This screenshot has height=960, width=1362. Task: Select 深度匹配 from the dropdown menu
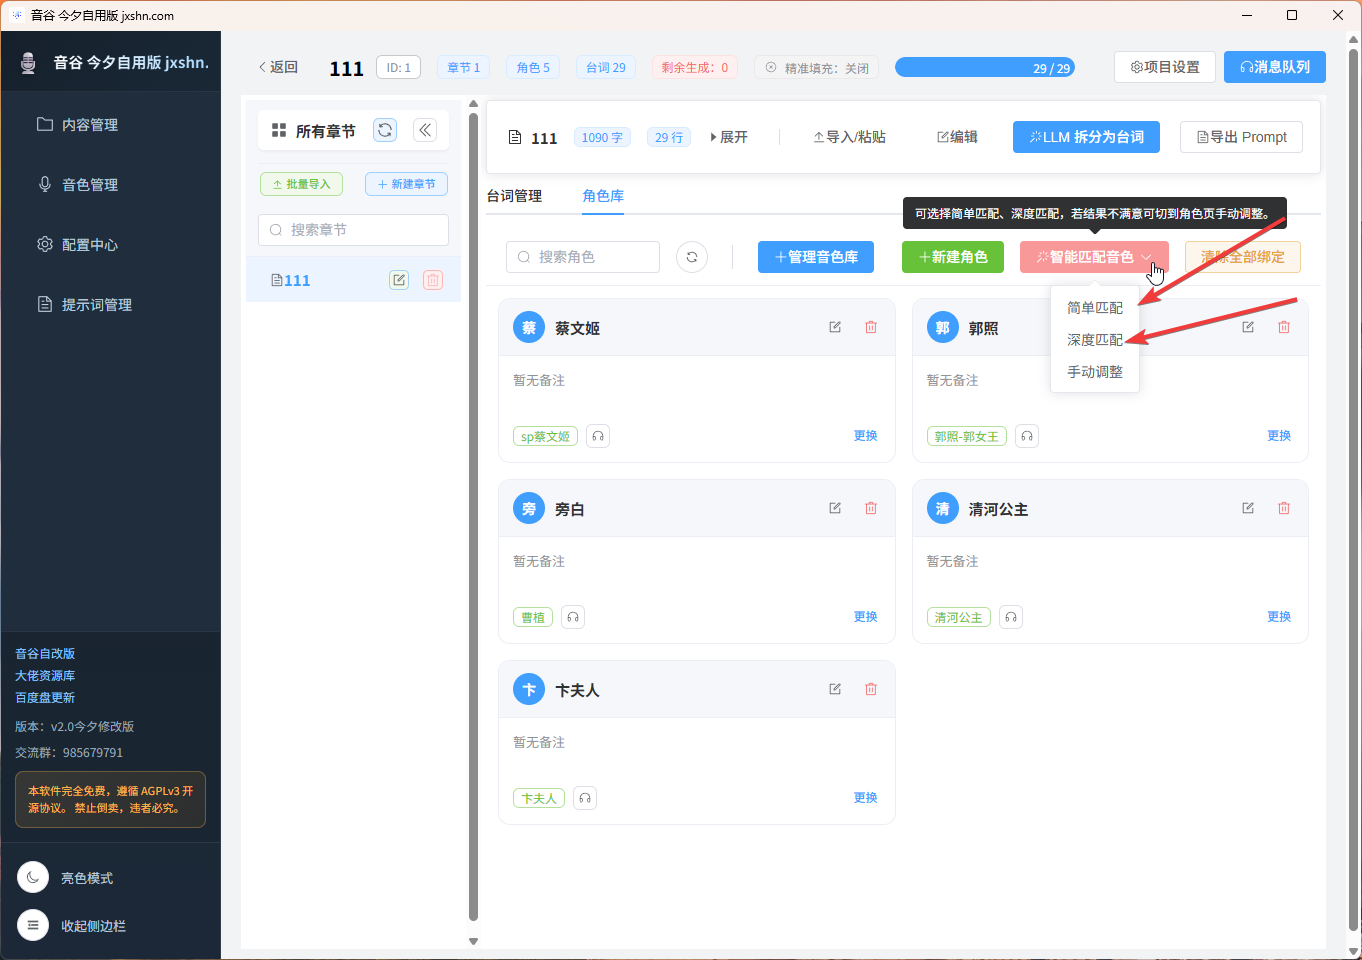click(1094, 340)
